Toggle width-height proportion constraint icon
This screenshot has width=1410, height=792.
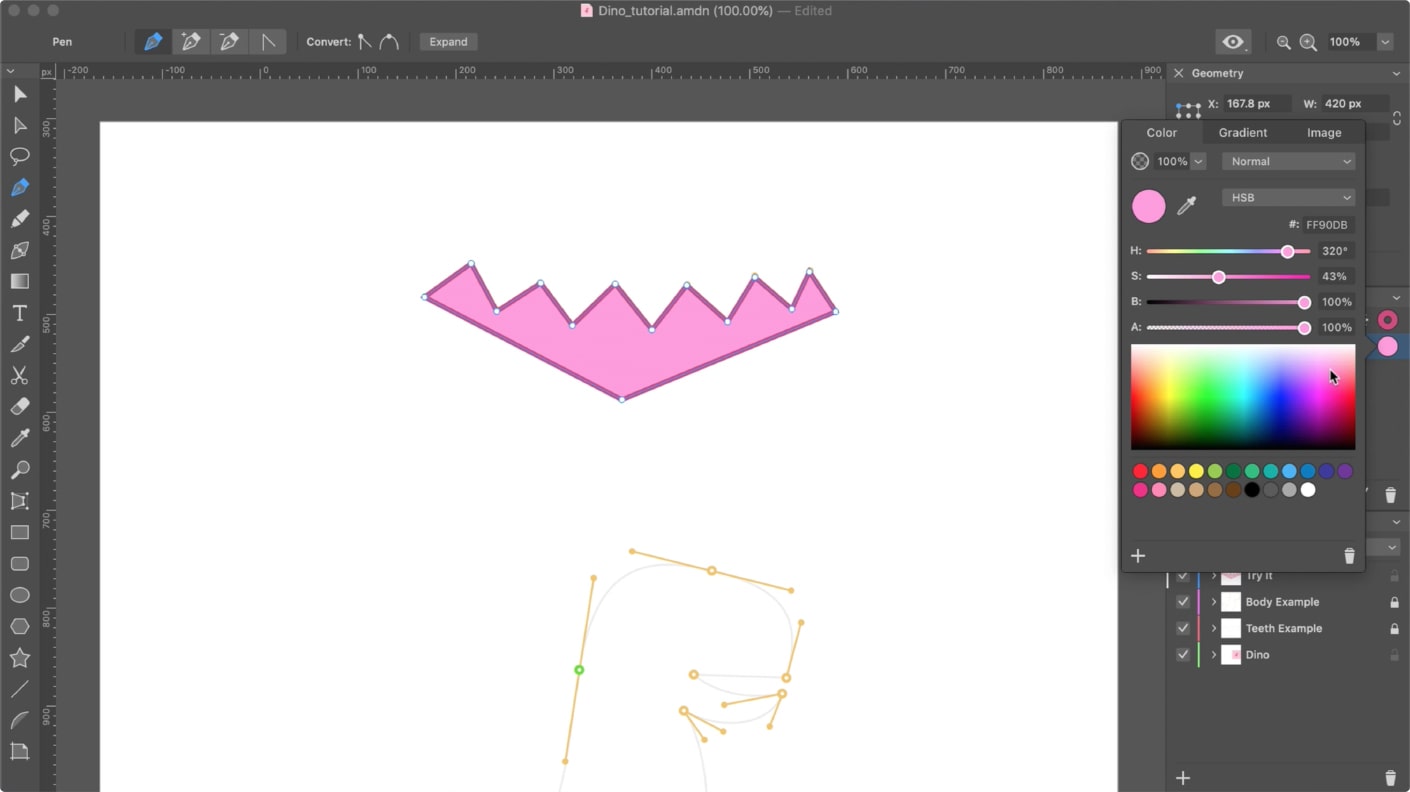1397,117
